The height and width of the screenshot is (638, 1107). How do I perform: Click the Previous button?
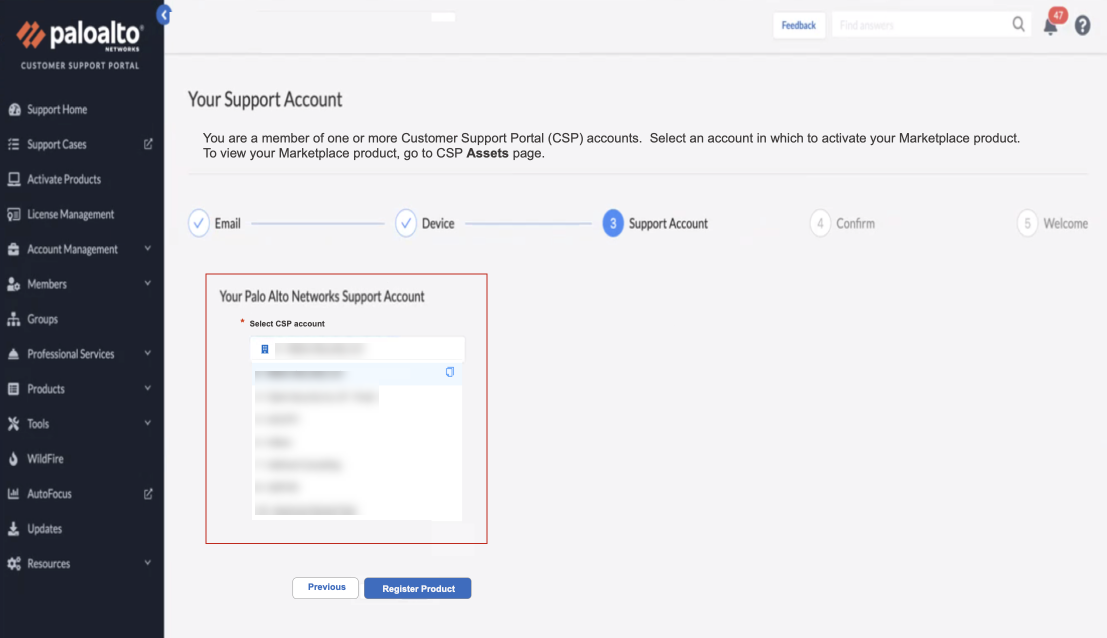point(325,587)
